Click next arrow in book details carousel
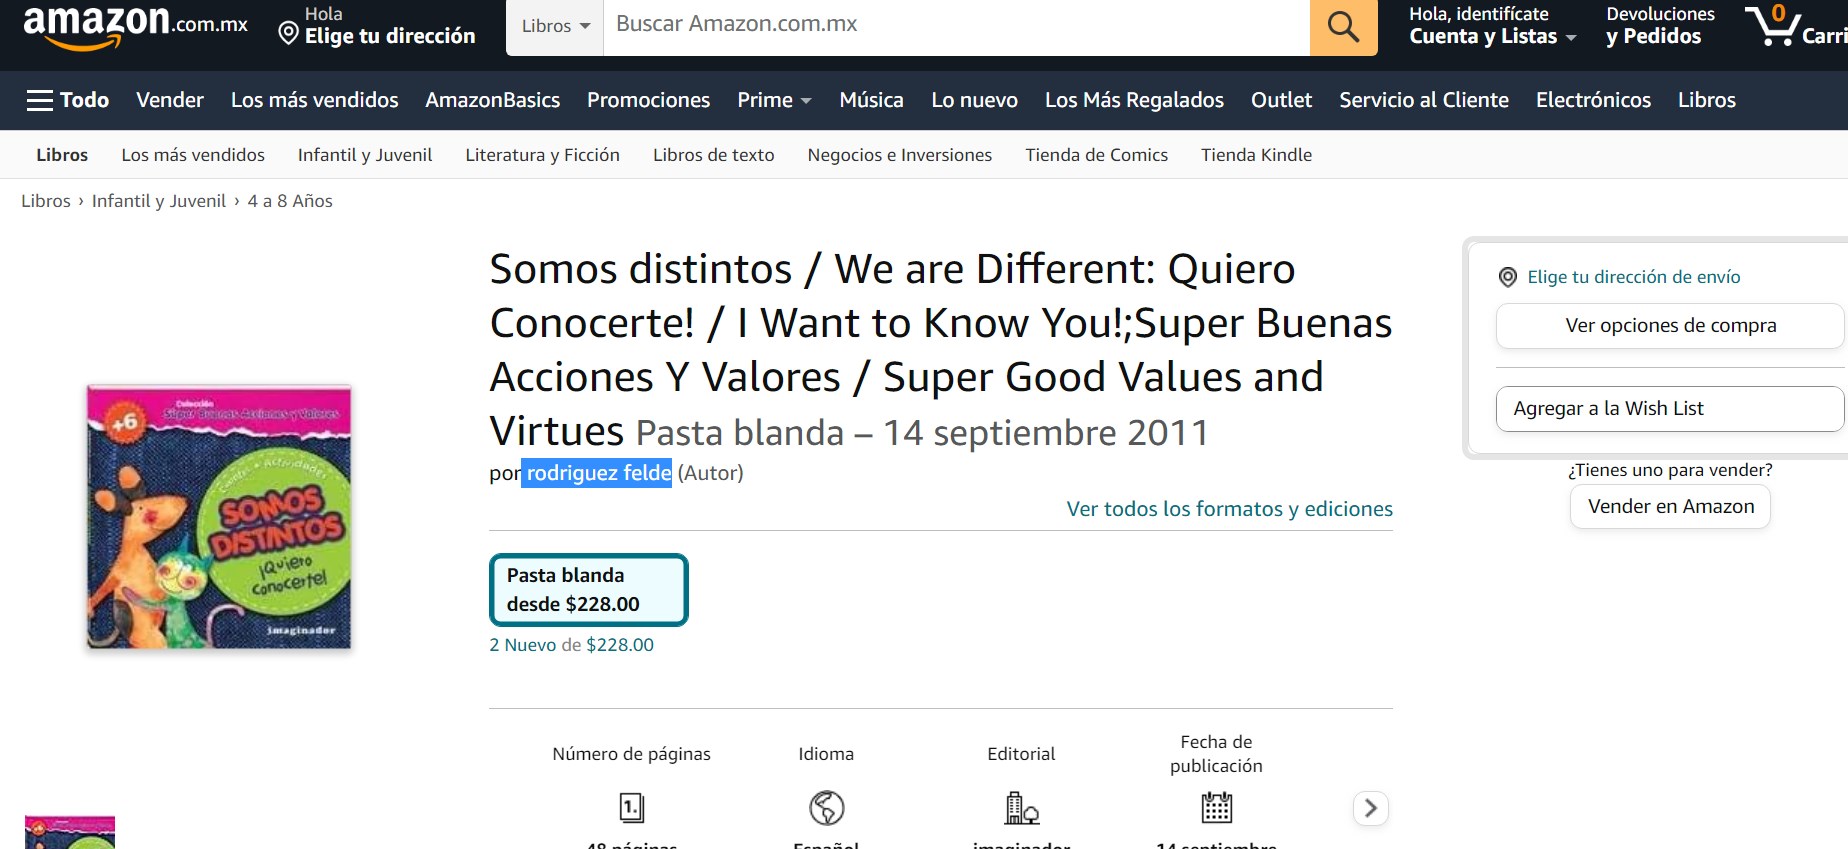The height and width of the screenshot is (849, 1848). coord(1371,808)
